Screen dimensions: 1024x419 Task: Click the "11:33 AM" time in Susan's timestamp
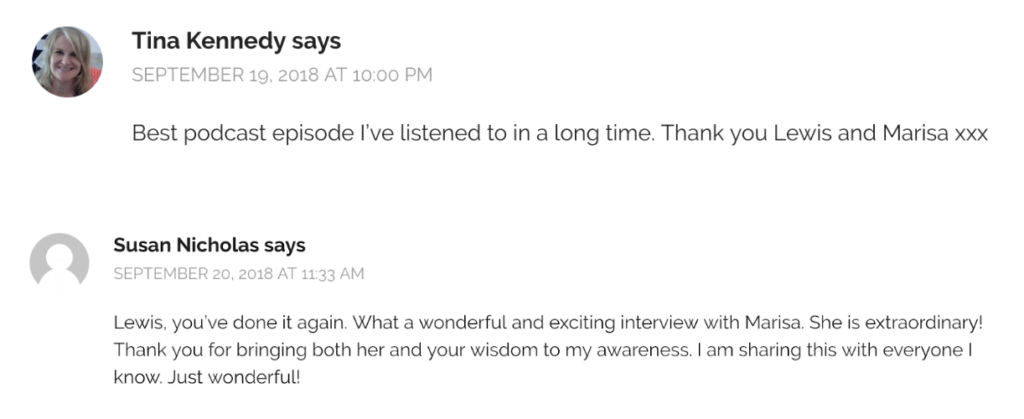[x=332, y=273]
